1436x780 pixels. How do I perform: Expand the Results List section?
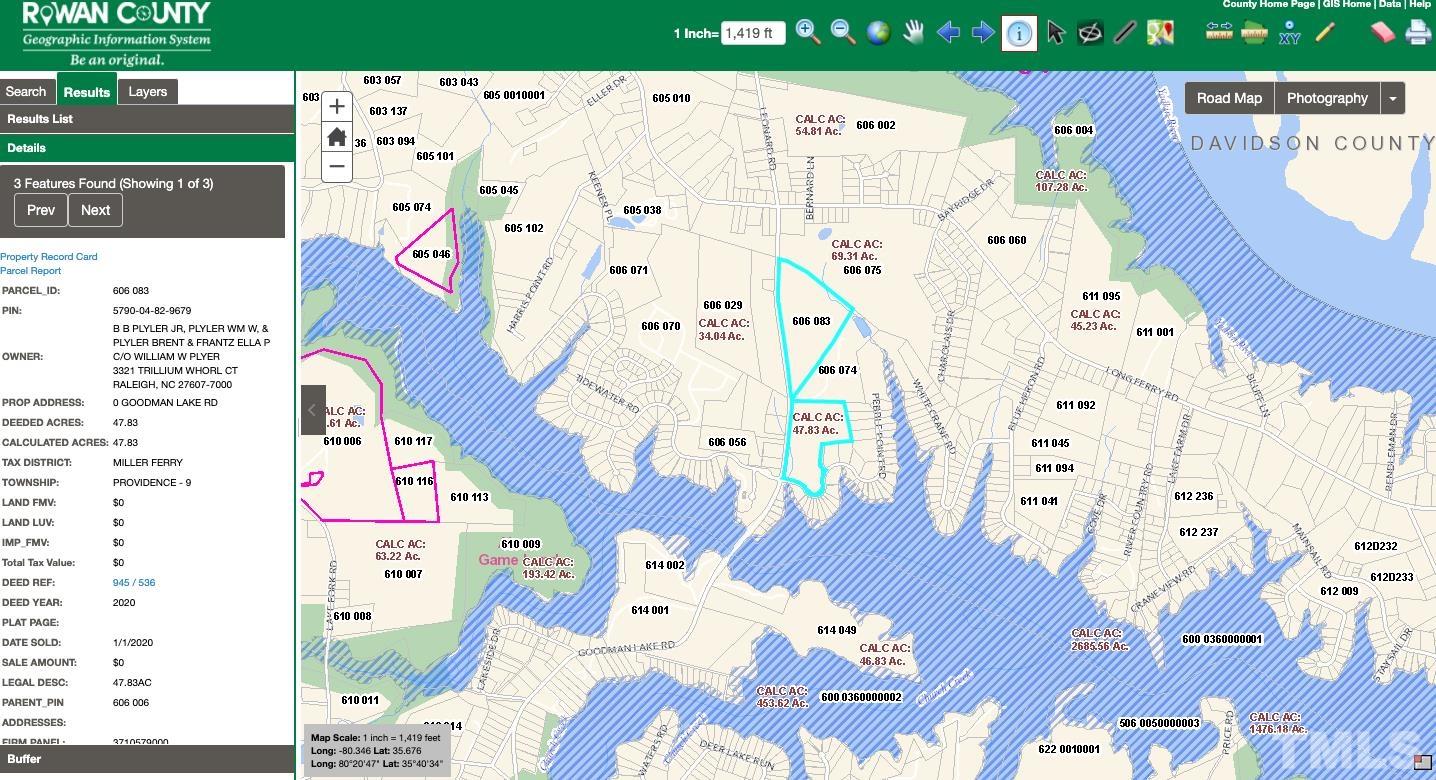click(x=147, y=119)
